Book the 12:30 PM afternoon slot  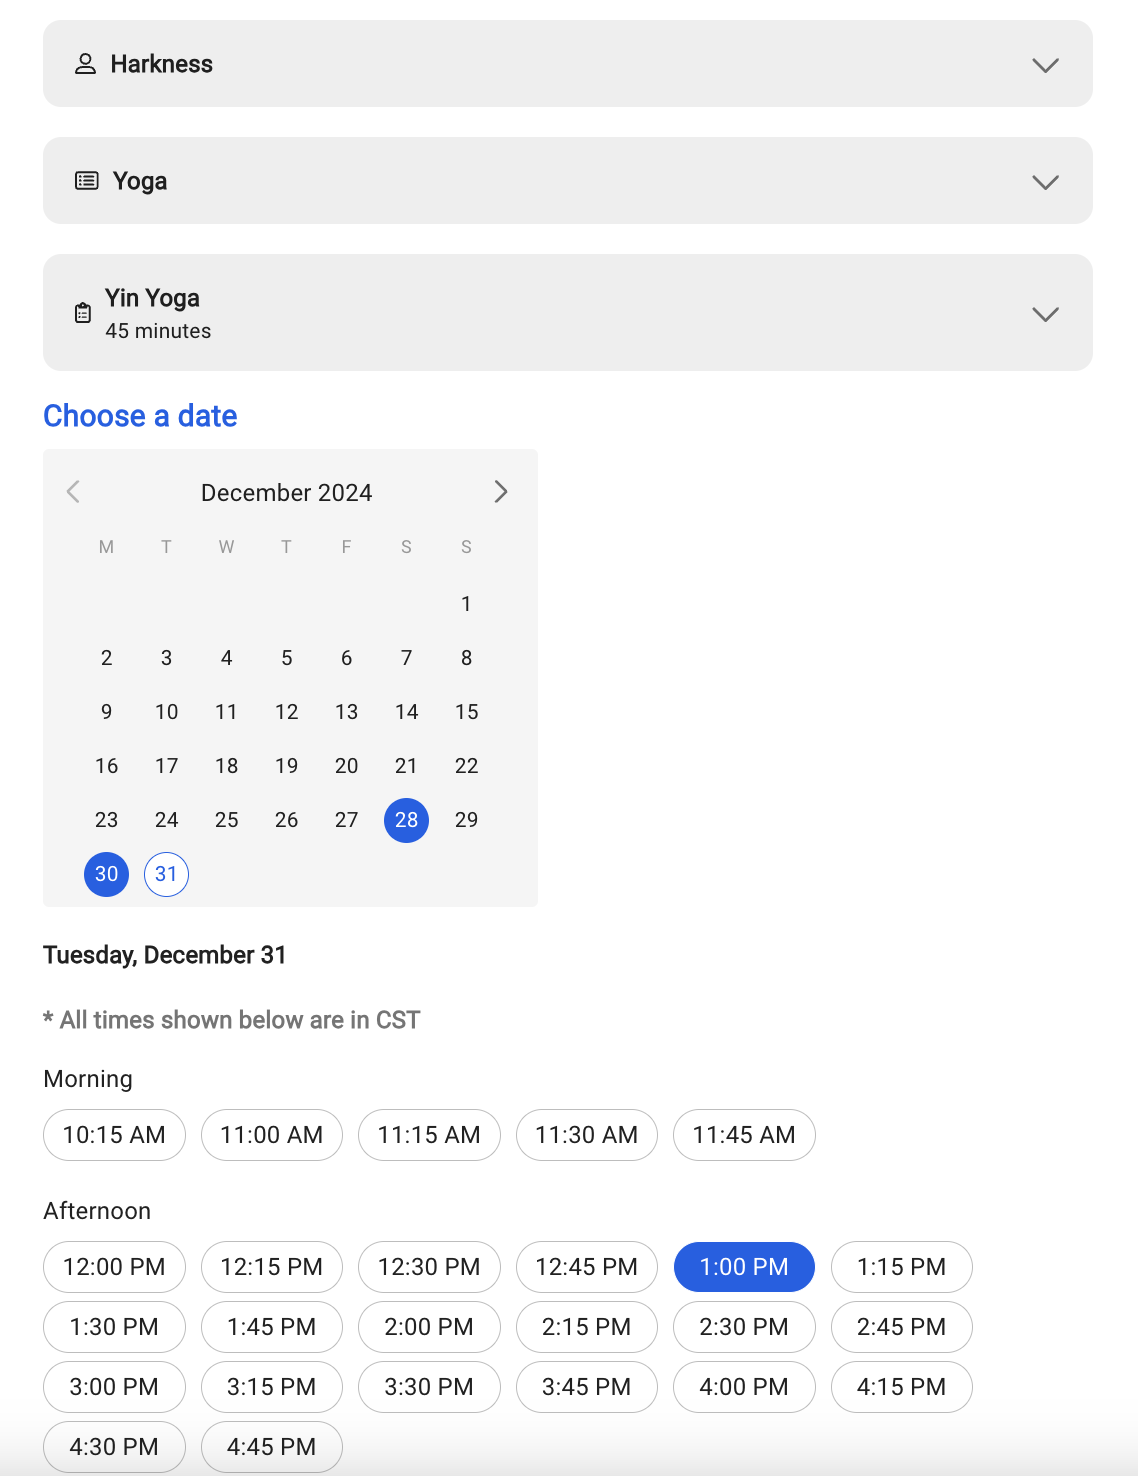[x=429, y=1267]
